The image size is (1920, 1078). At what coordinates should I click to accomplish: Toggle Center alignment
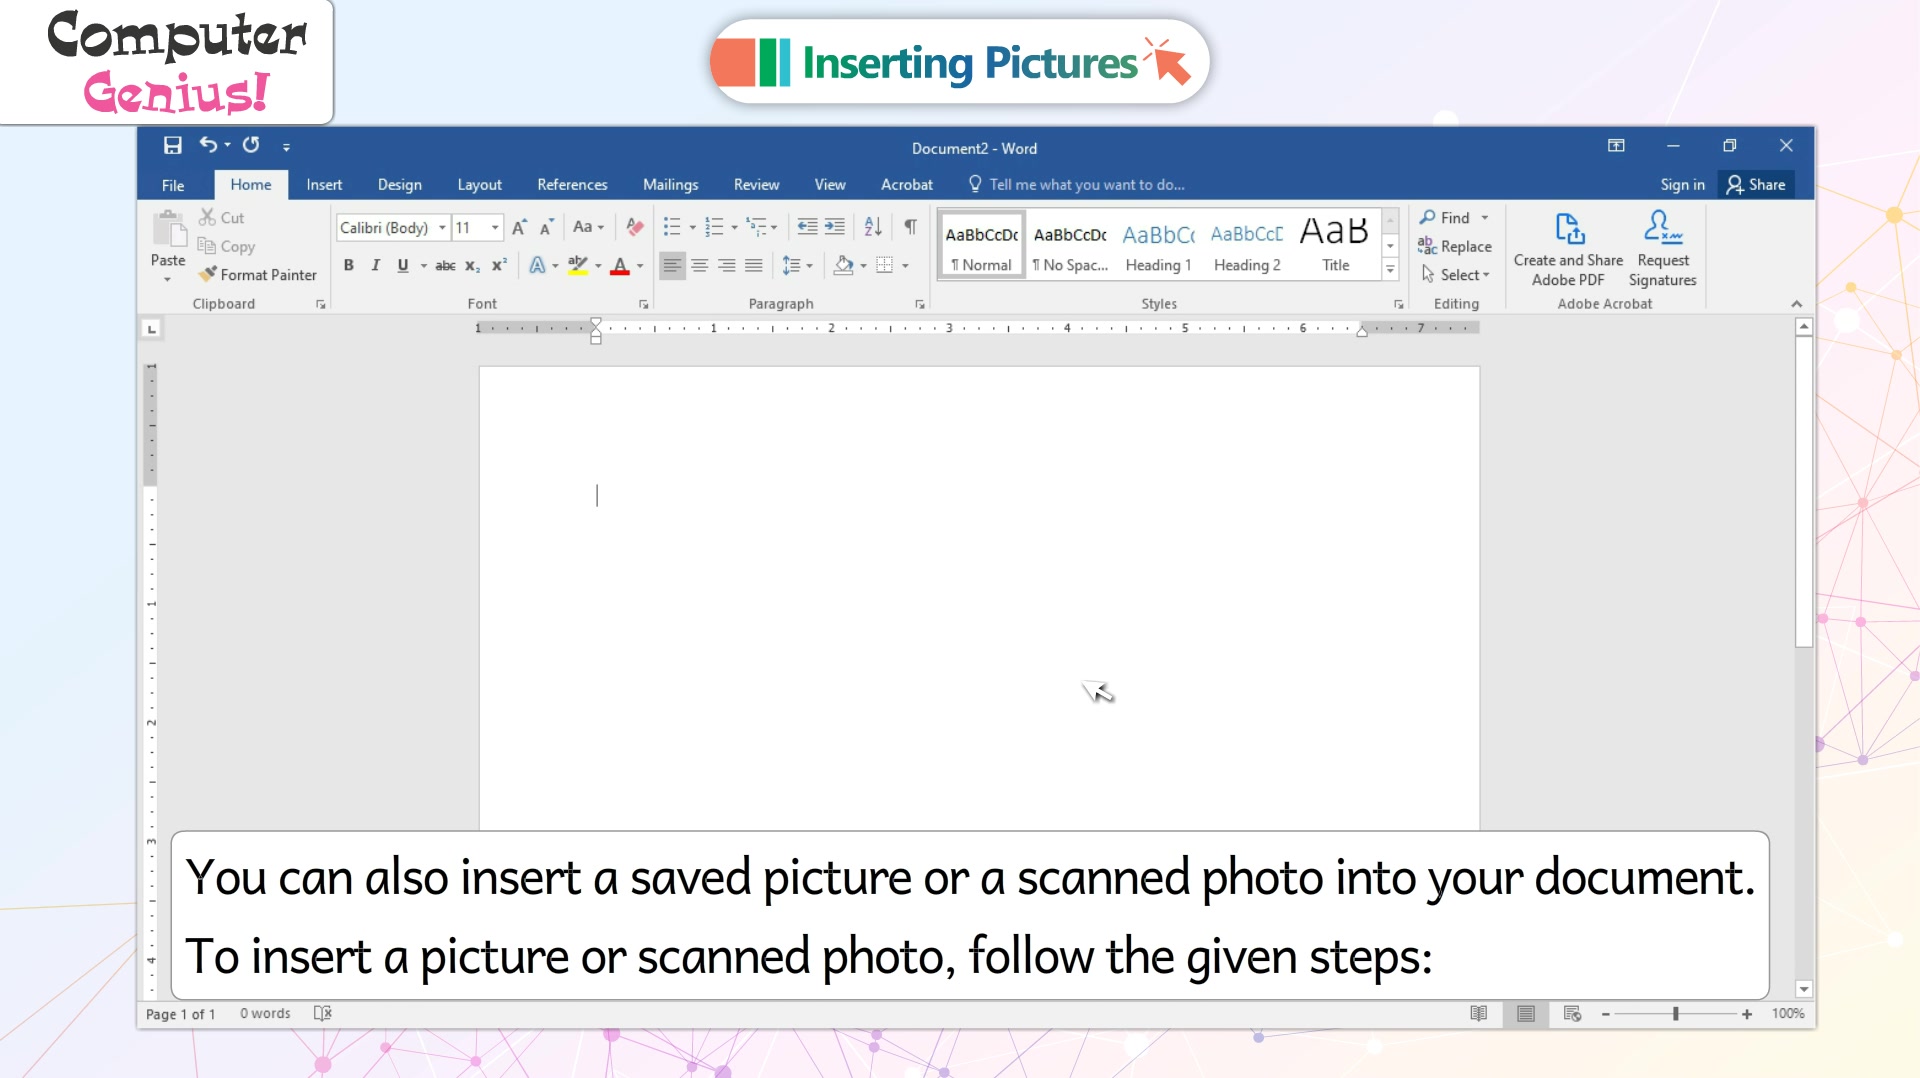pos(699,265)
